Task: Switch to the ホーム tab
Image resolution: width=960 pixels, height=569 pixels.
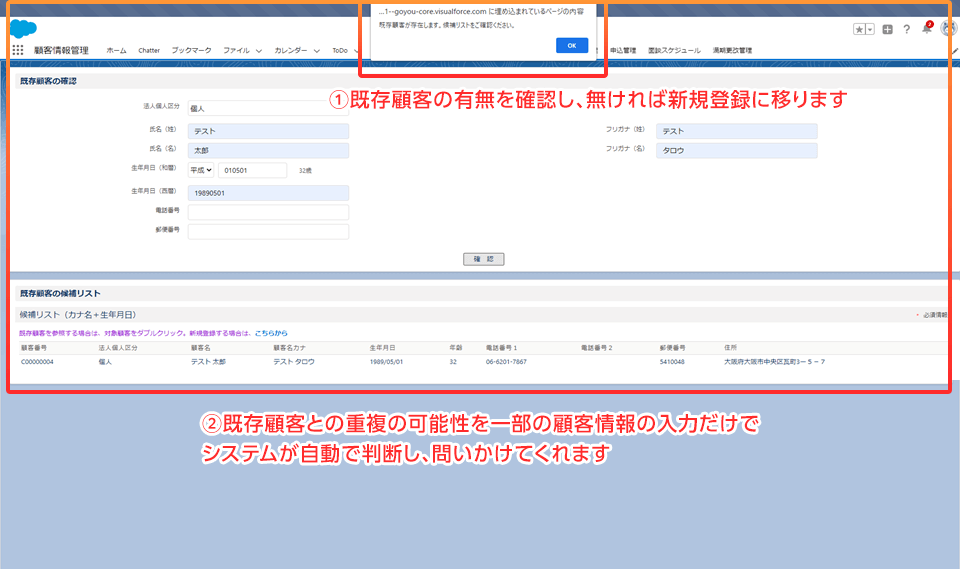Action: [x=116, y=50]
